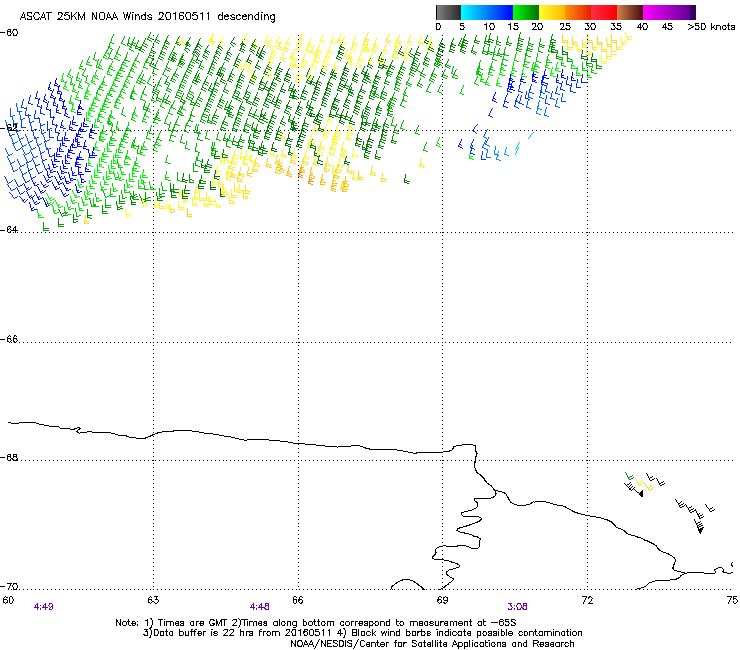Click the brown 35-40 knots color segment

click(x=630, y=12)
